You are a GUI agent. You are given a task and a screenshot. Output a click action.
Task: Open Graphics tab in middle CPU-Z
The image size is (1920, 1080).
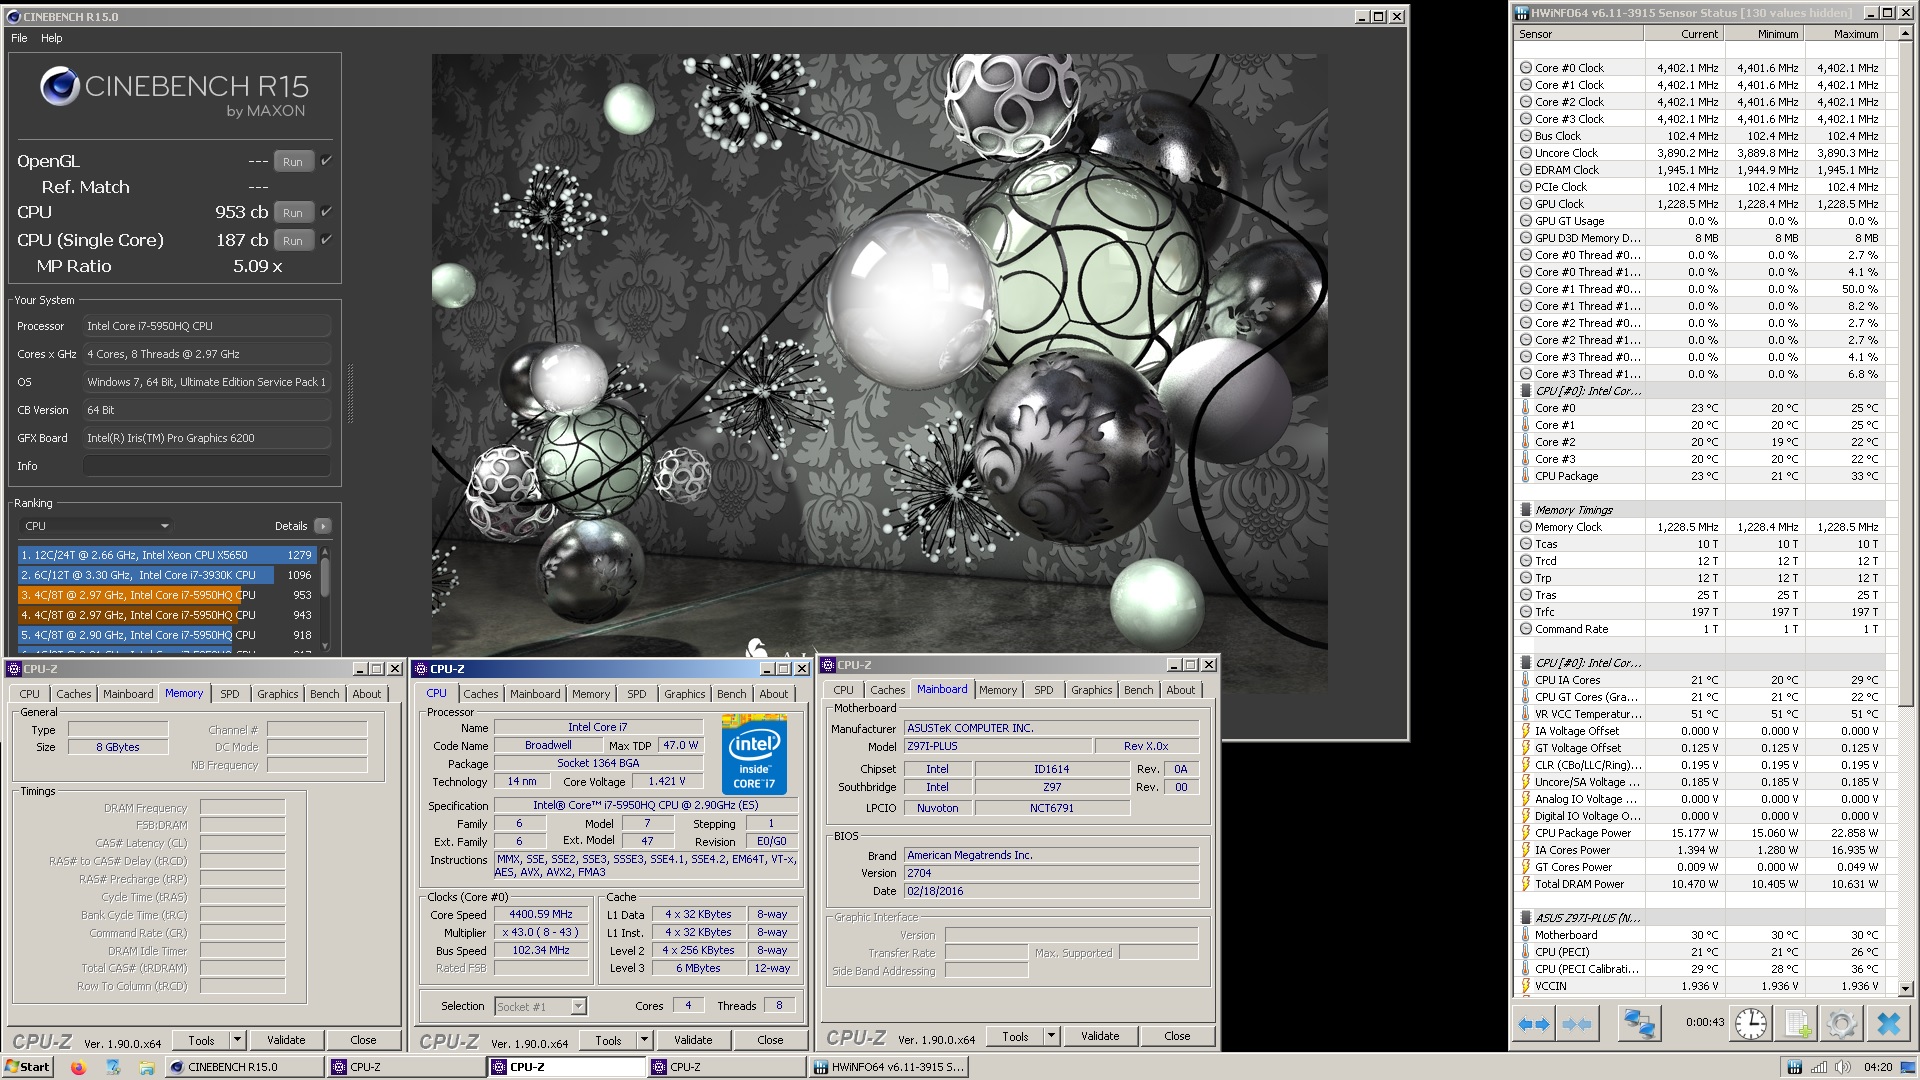[x=684, y=694]
